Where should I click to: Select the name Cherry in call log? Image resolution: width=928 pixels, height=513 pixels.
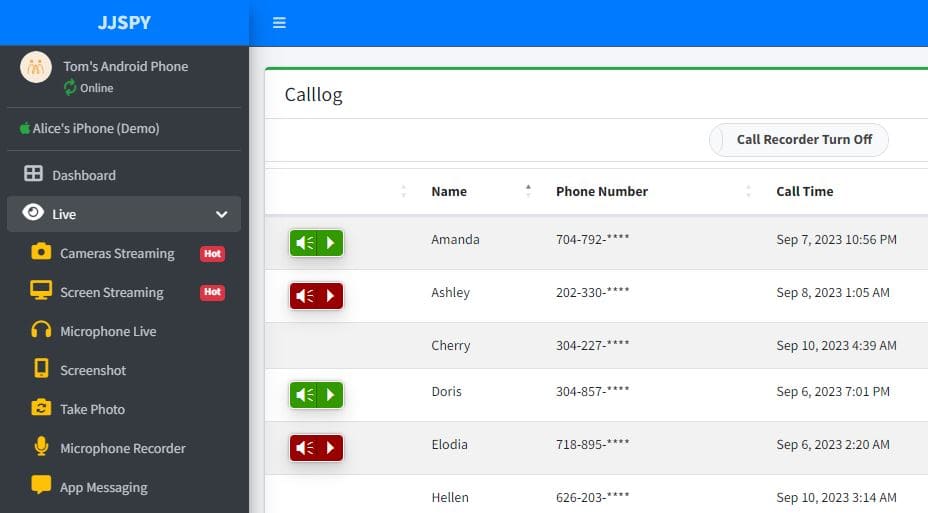pyautogui.click(x=450, y=346)
